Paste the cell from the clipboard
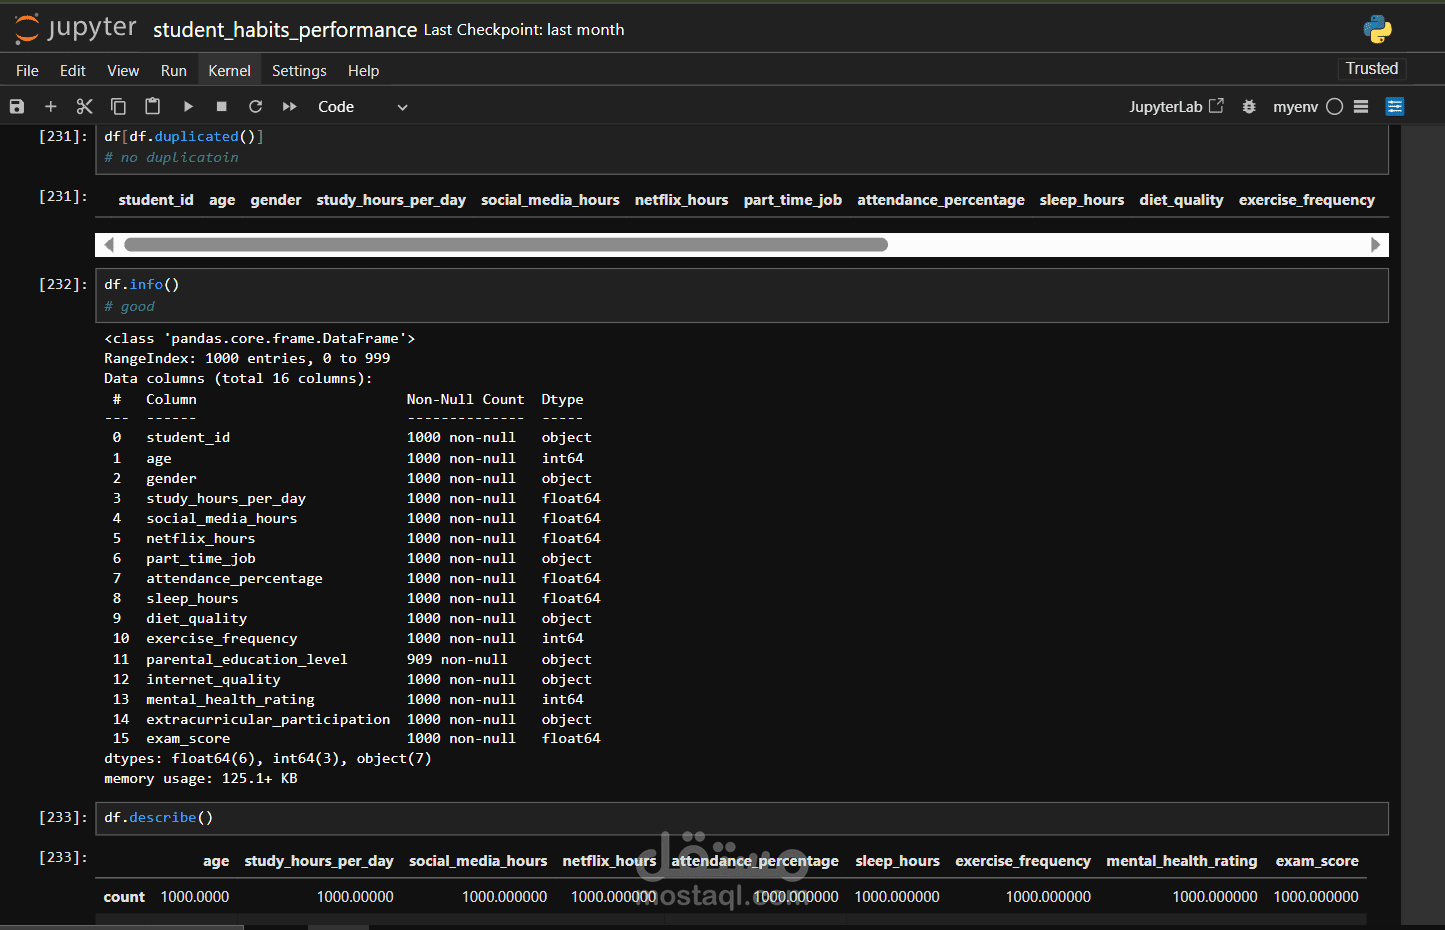 pos(152,106)
